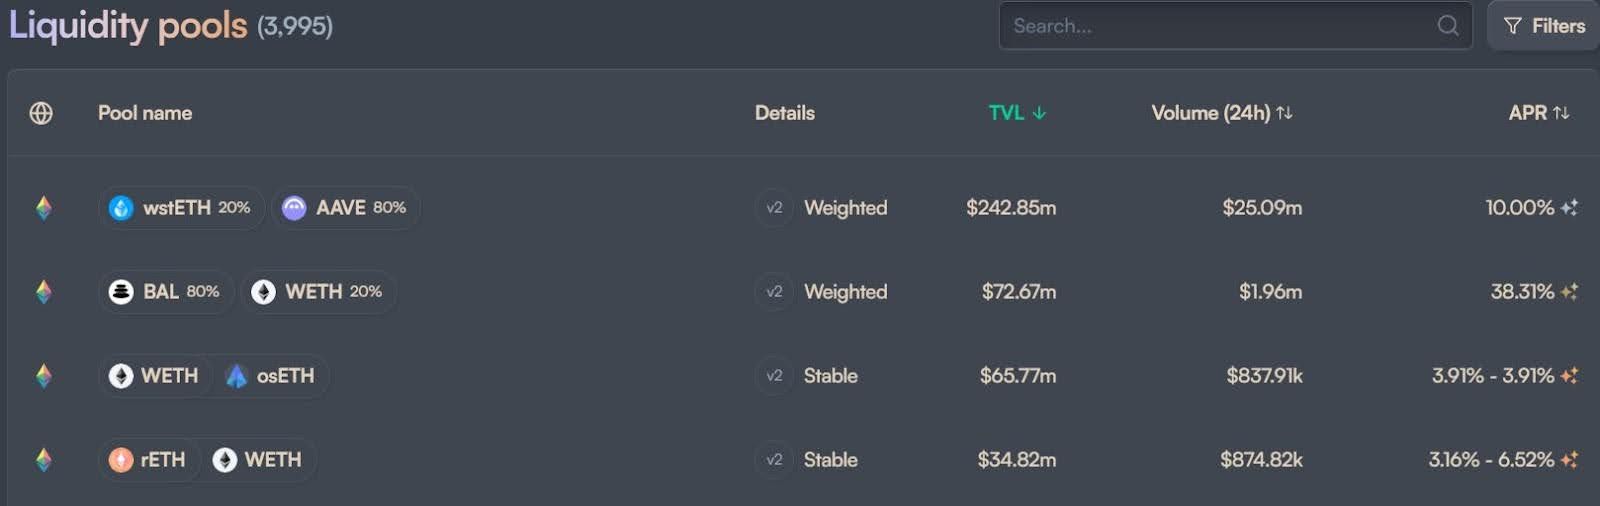The width and height of the screenshot is (1600, 506).
Task: Click APR sparkle icon for 38.31%
Action: click(1569, 292)
